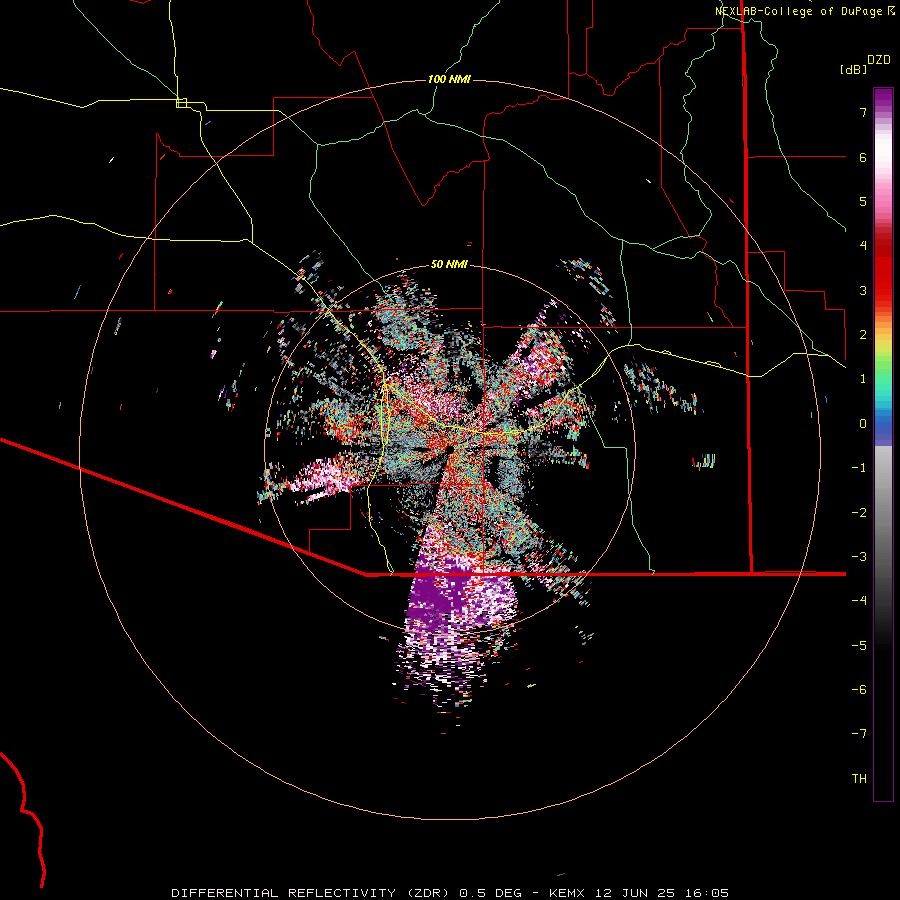
Task: Click the 2 value on color scale
Action: tap(863, 335)
